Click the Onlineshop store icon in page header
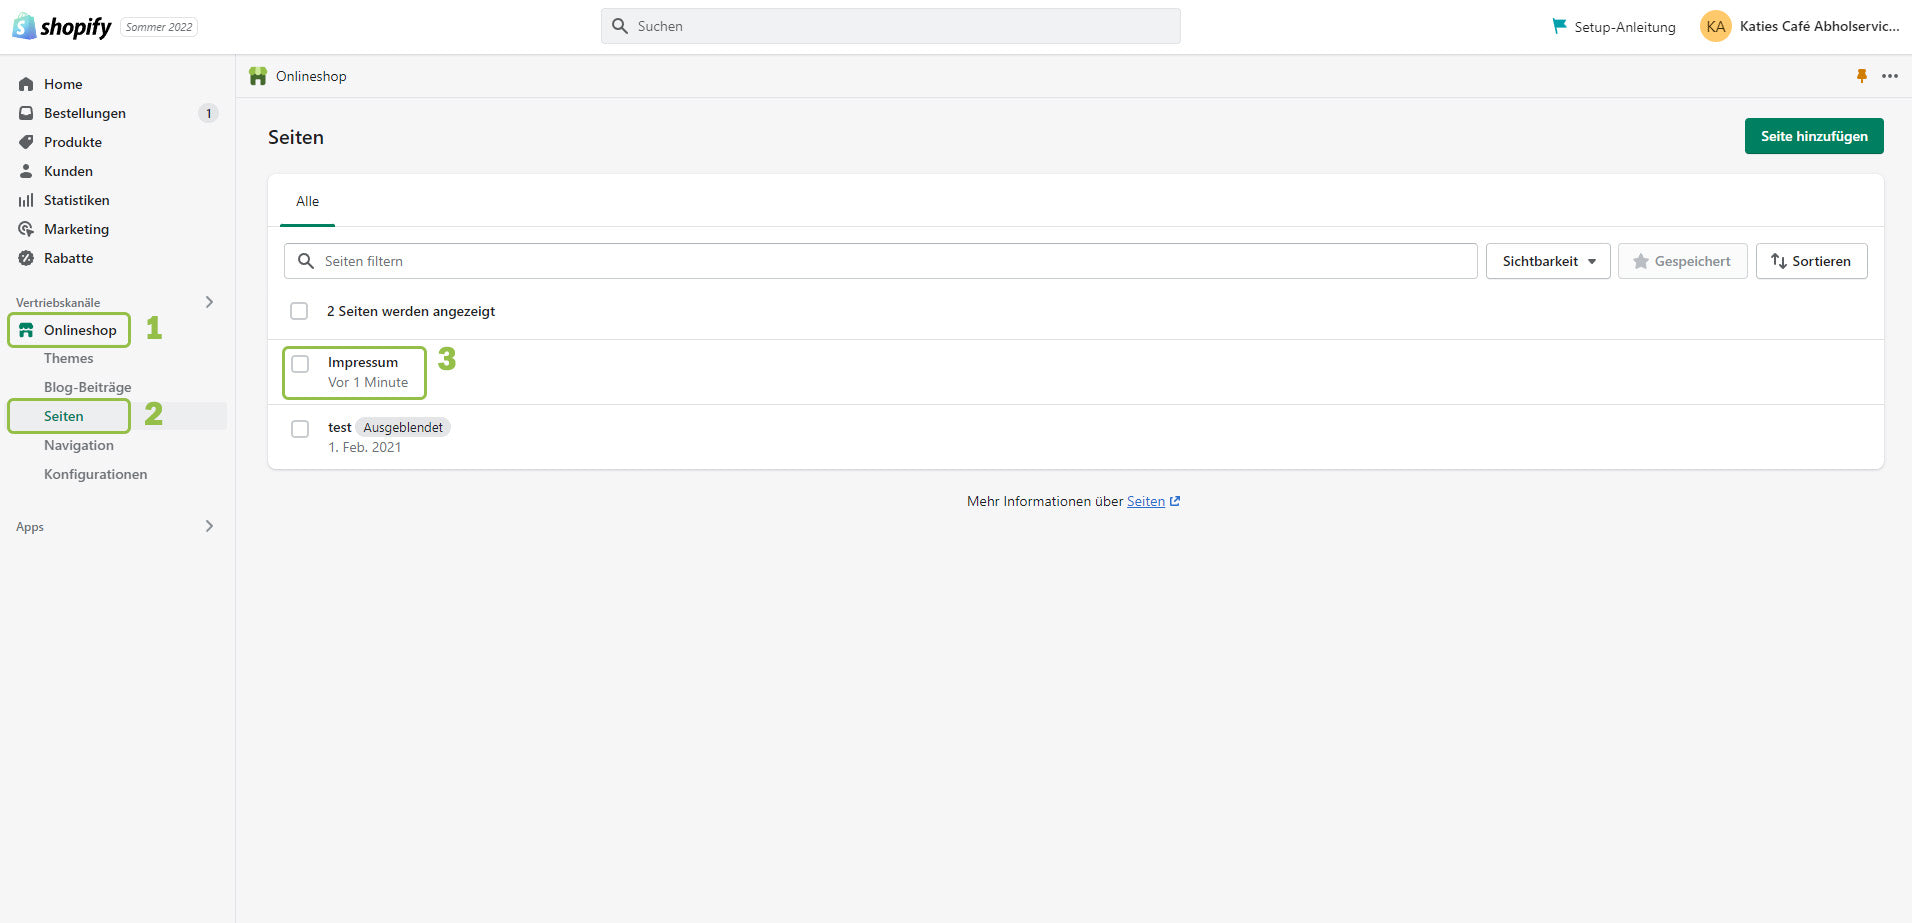The height and width of the screenshot is (923, 1912). point(258,76)
